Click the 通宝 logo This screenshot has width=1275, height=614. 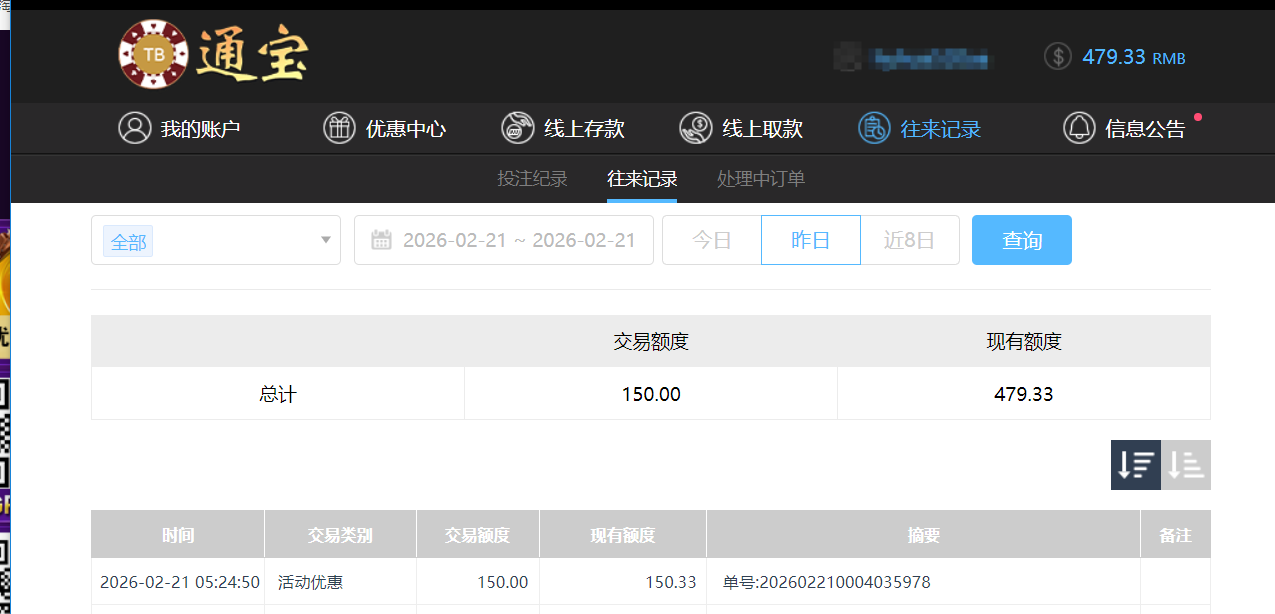coord(212,55)
